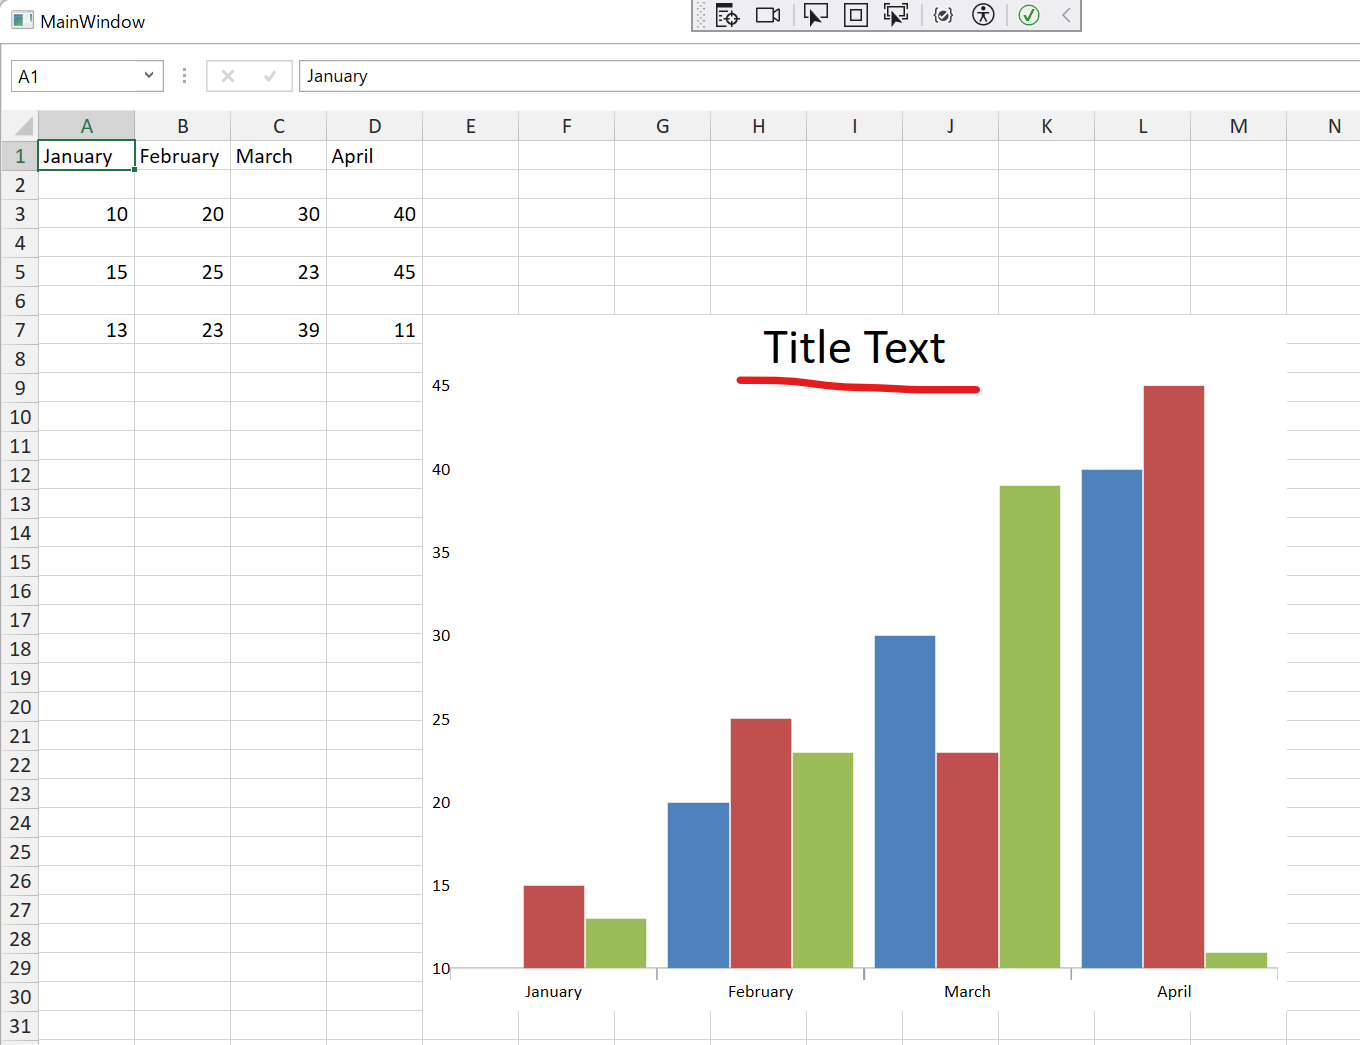
Task: Open Live Visual Tree from debug toolbar
Action: pos(727,15)
